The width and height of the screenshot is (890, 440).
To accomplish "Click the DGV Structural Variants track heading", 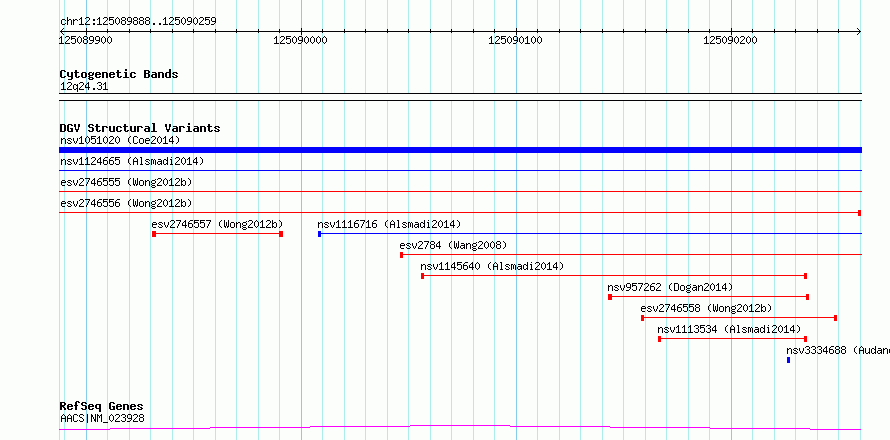I will tap(140, 128).
